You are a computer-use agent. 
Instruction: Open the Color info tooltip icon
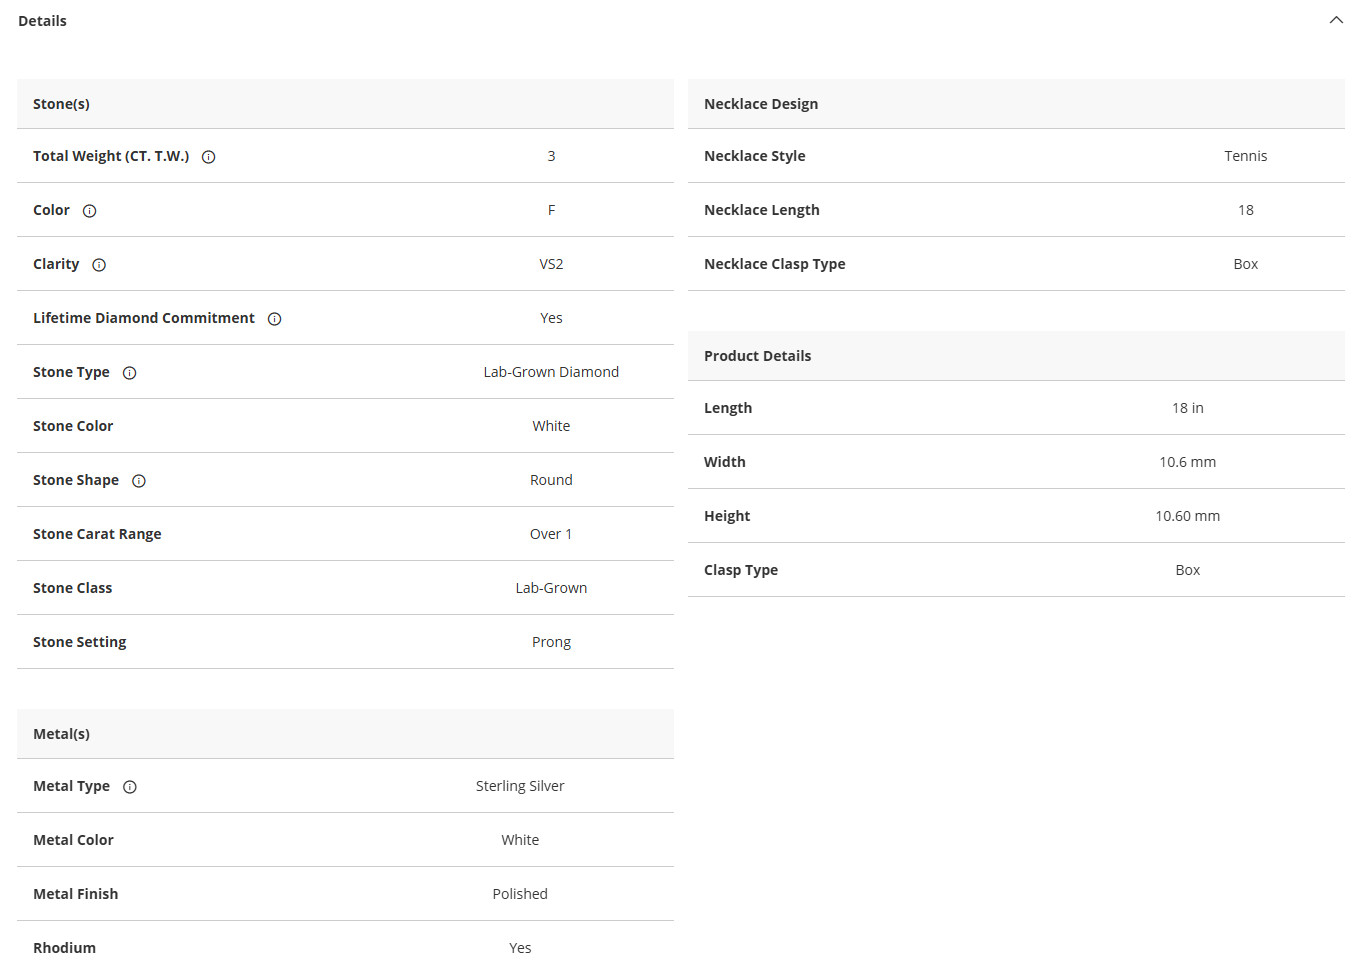click(89, 211)
